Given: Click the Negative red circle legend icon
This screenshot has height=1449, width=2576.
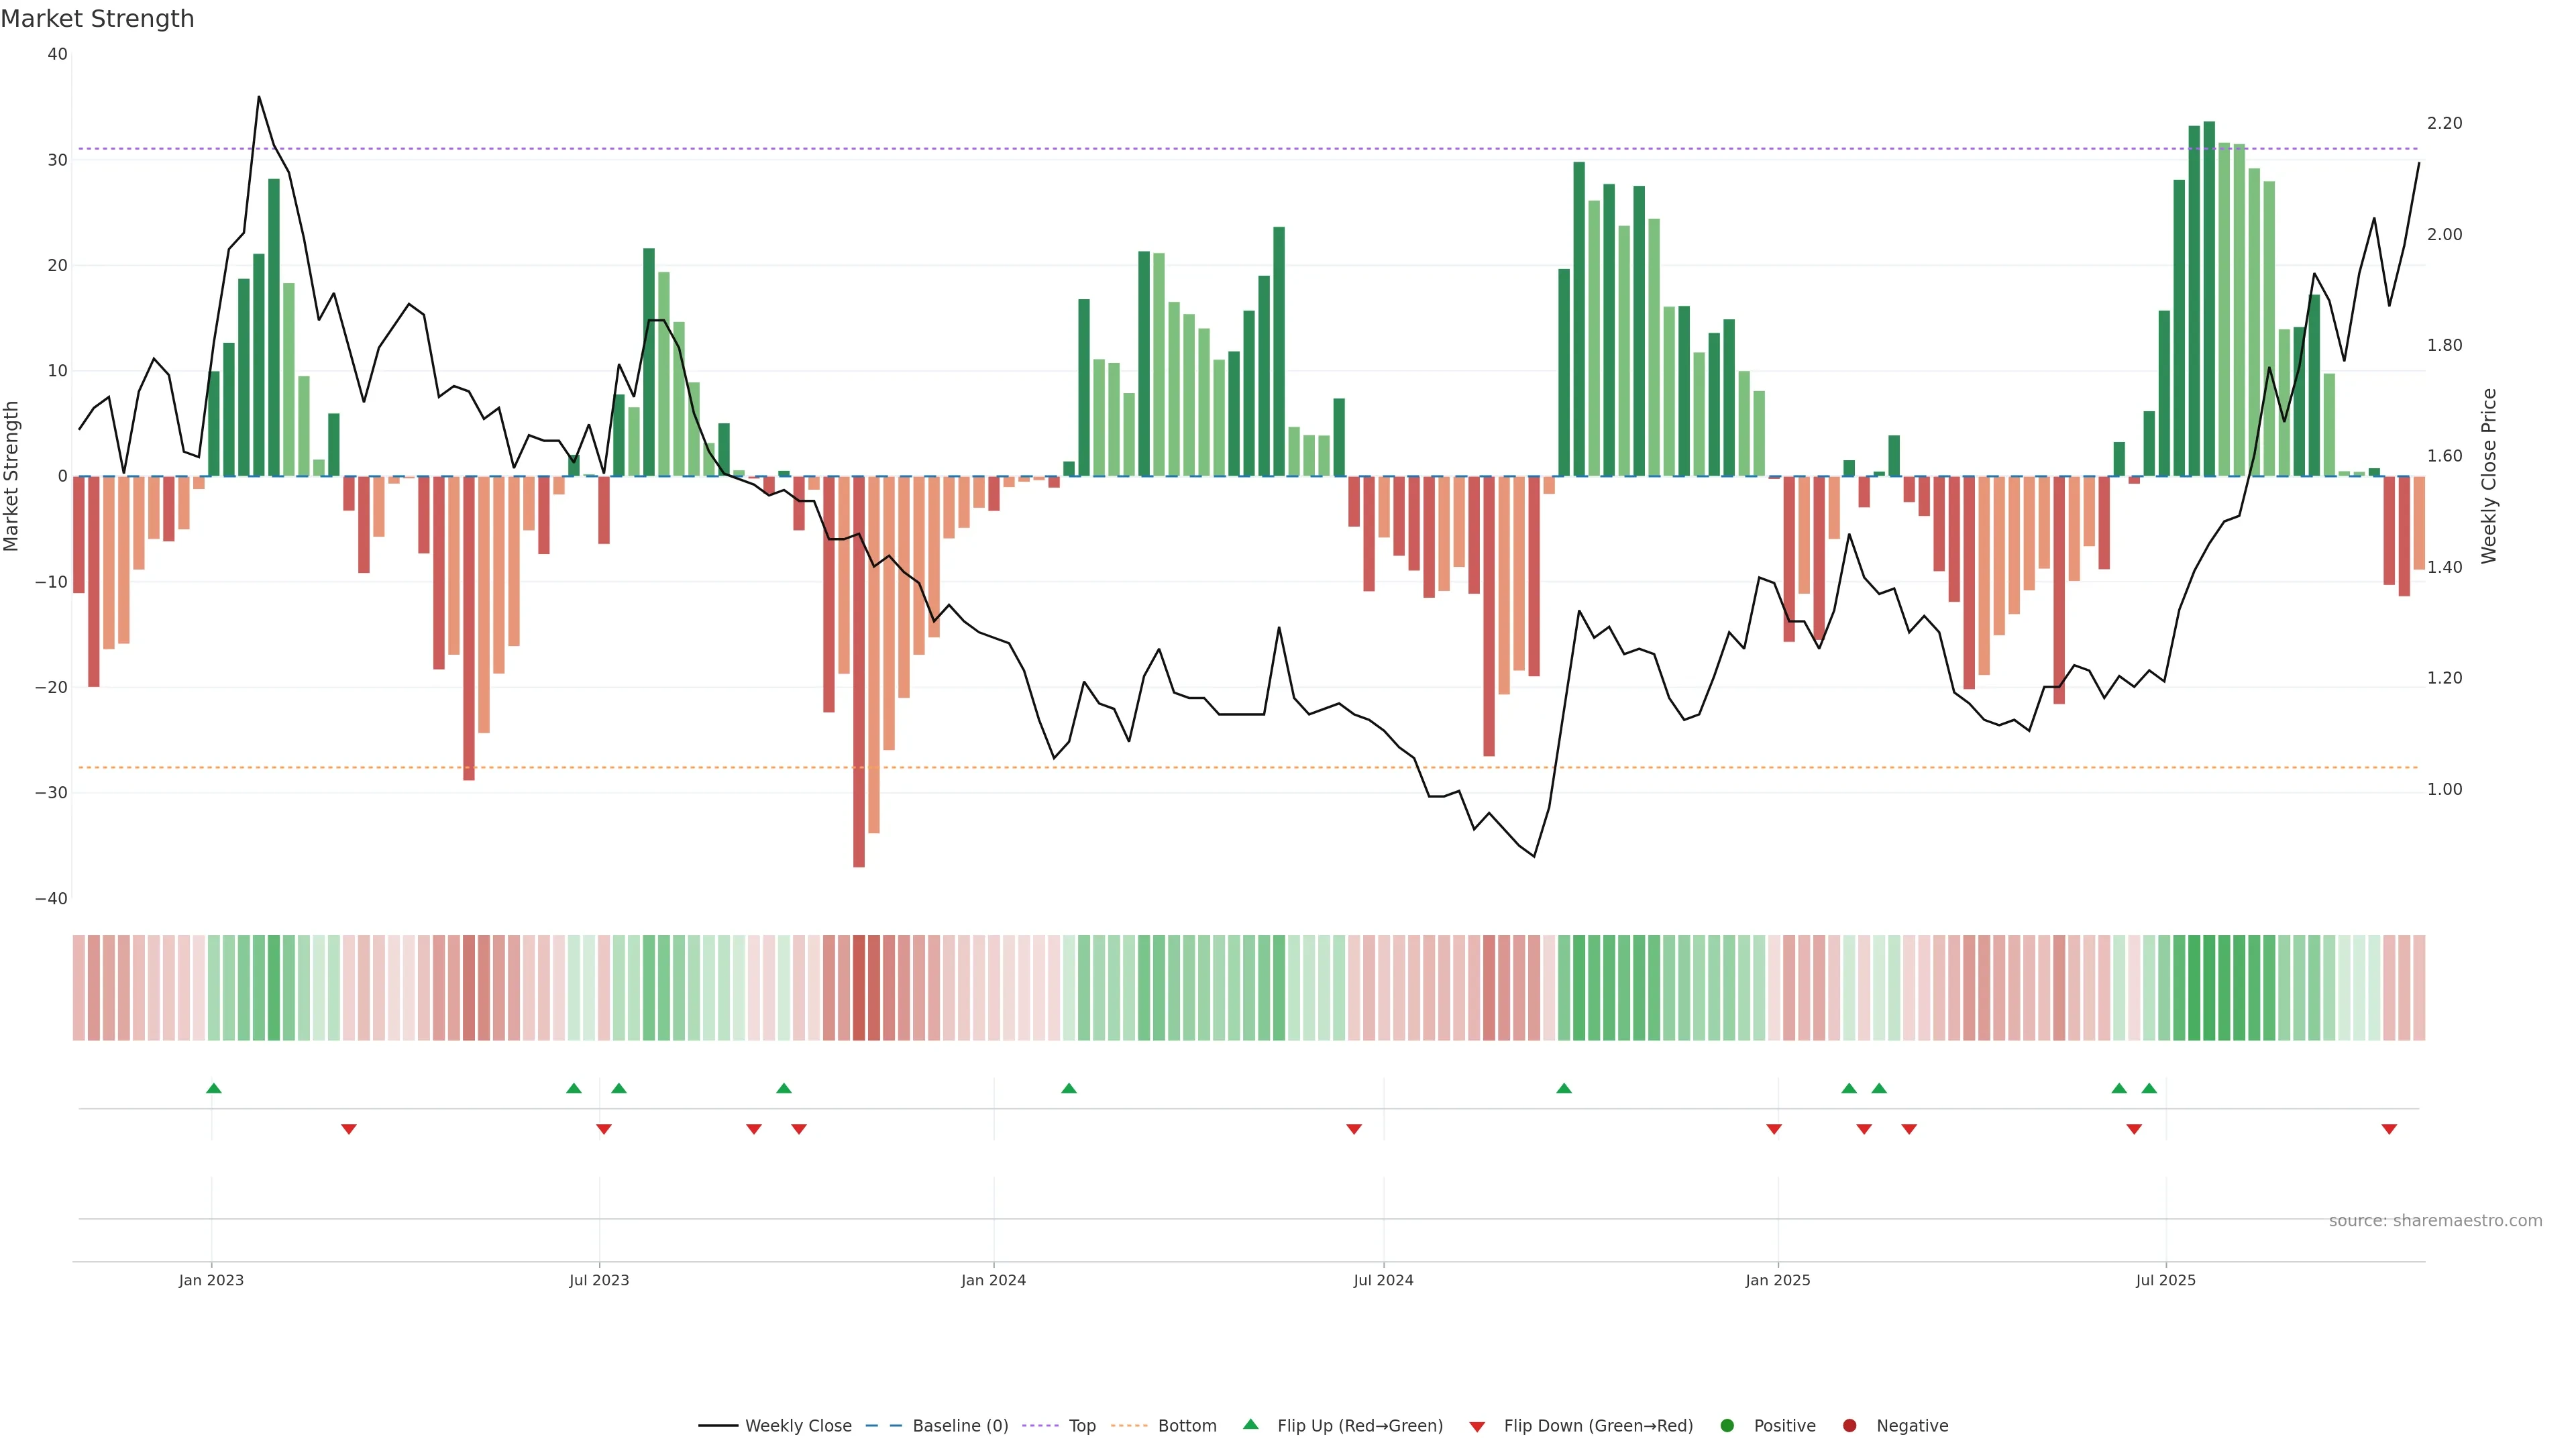Looking at the screenshot, I should click(x=1849, y=1425).
